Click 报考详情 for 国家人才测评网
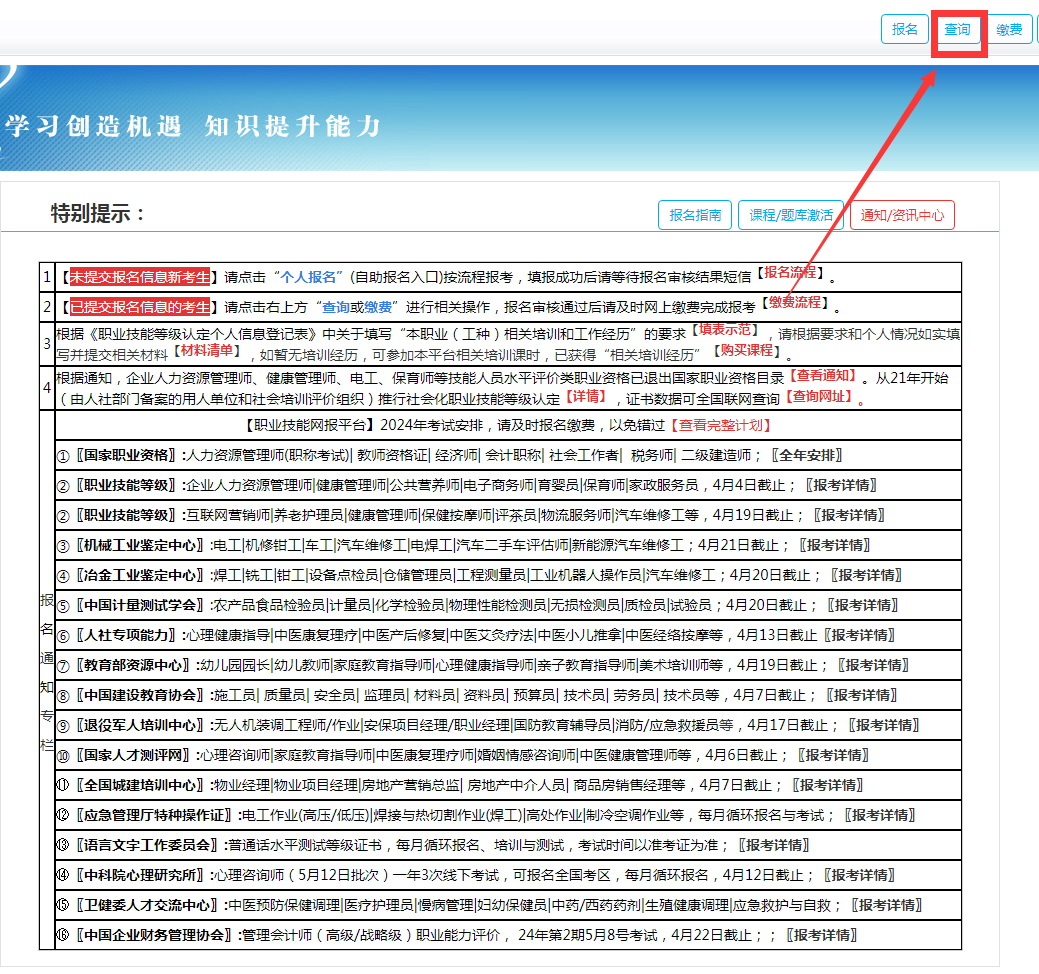1039x974 pixels. [833, 755]
